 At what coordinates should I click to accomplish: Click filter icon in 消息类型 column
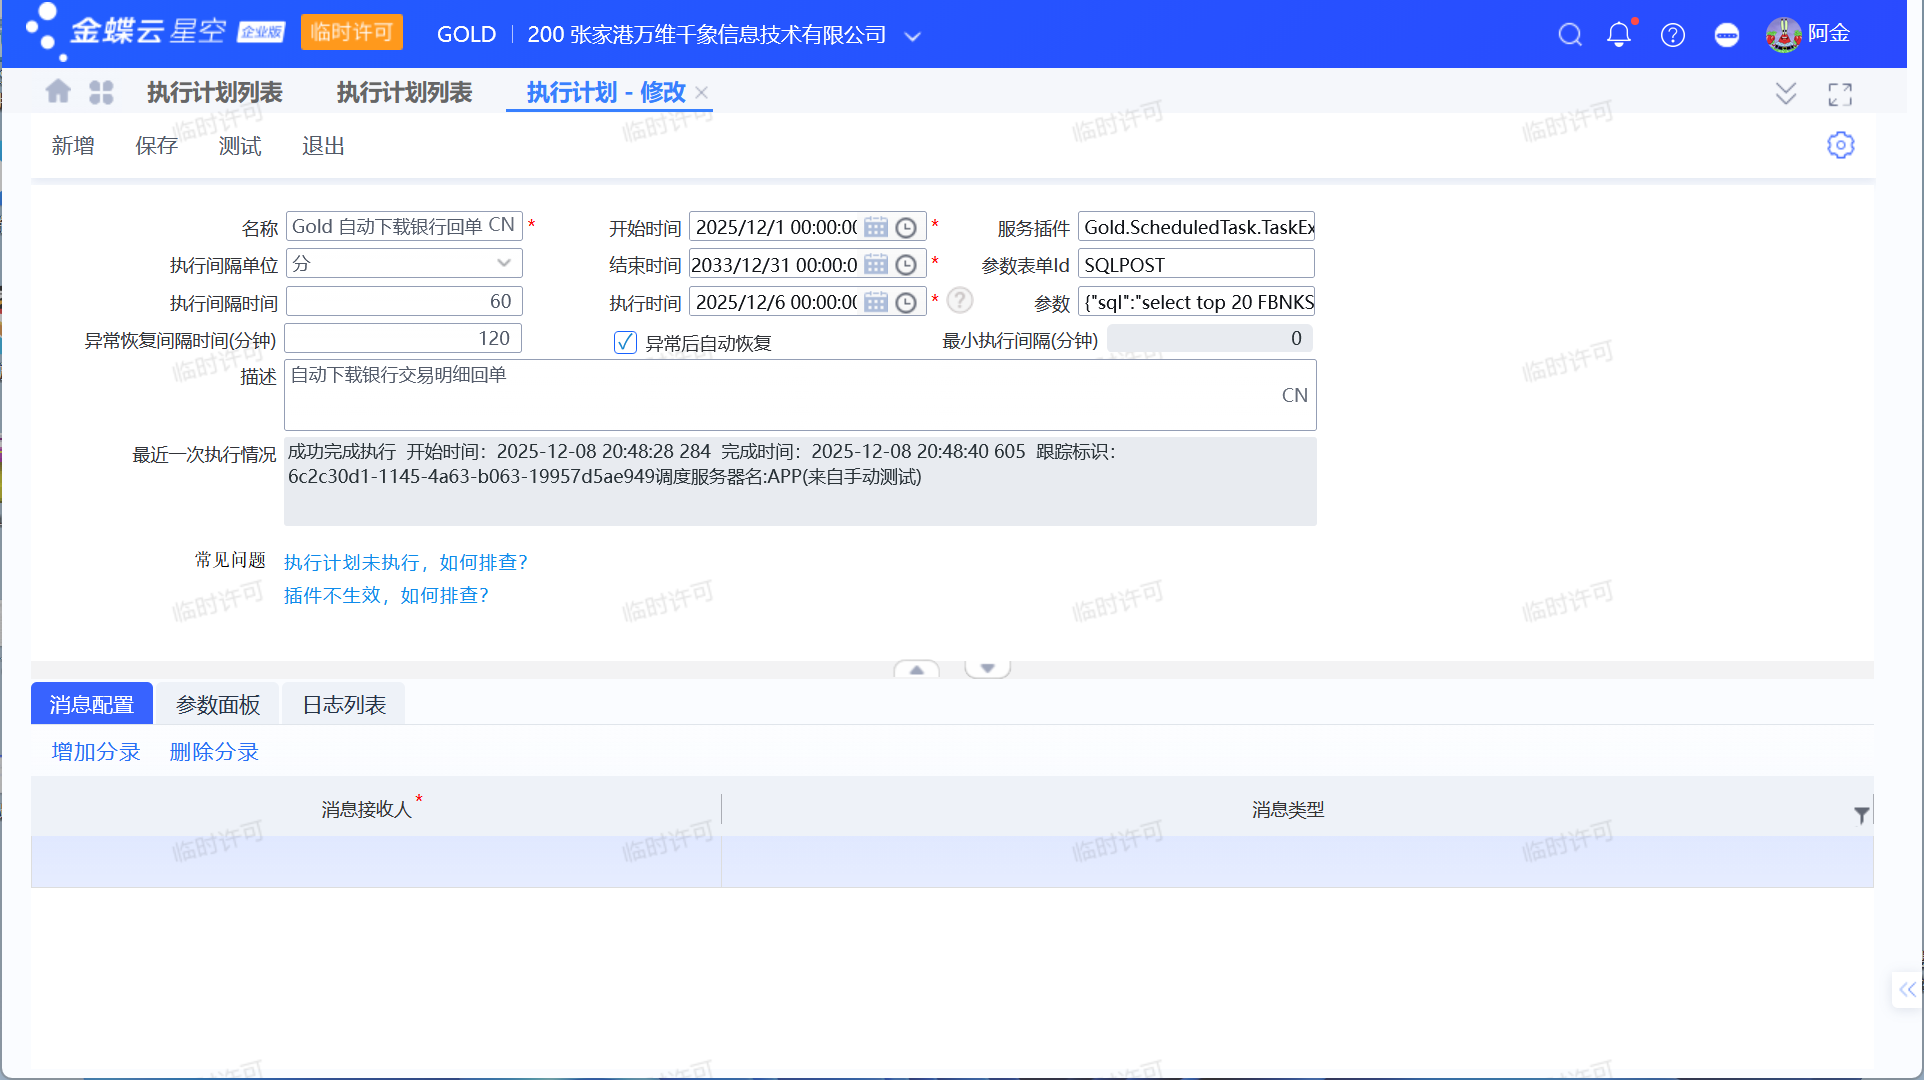coord(1861,815)
